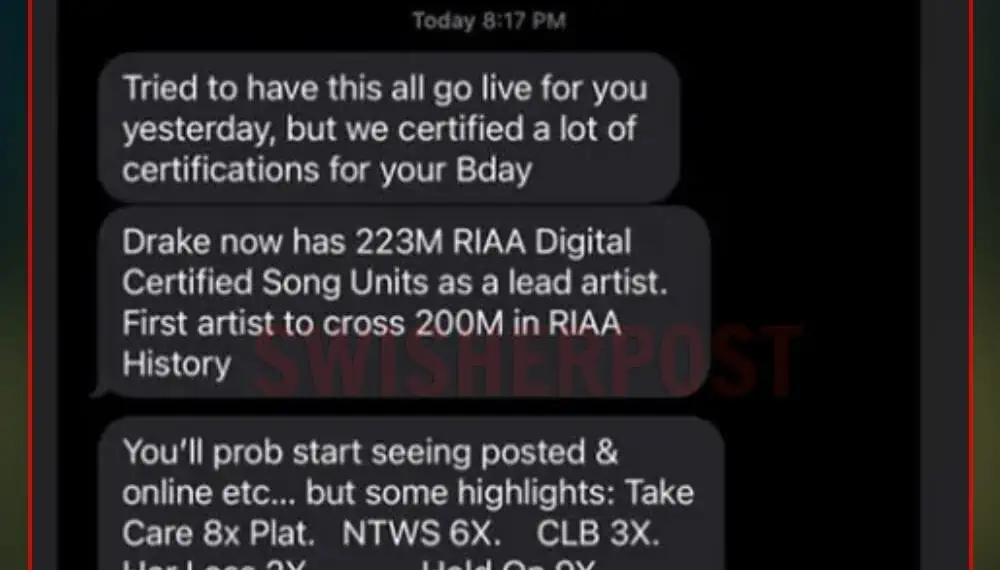The height and width of the screenshot is (570, 1000).
Task: Select the "Tried to have this all go live" message bubble
Action: click(389, 128)
